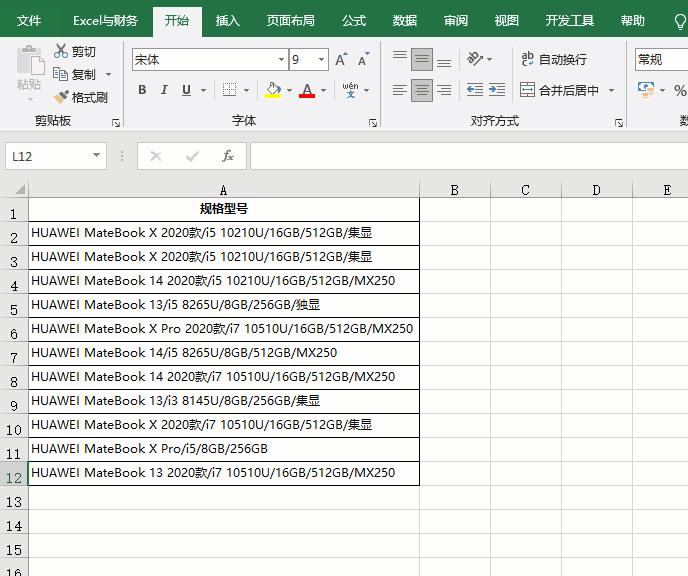688x576 pixels.
Task: Click the confirm checkmark in formula bar
Action: 192,156
